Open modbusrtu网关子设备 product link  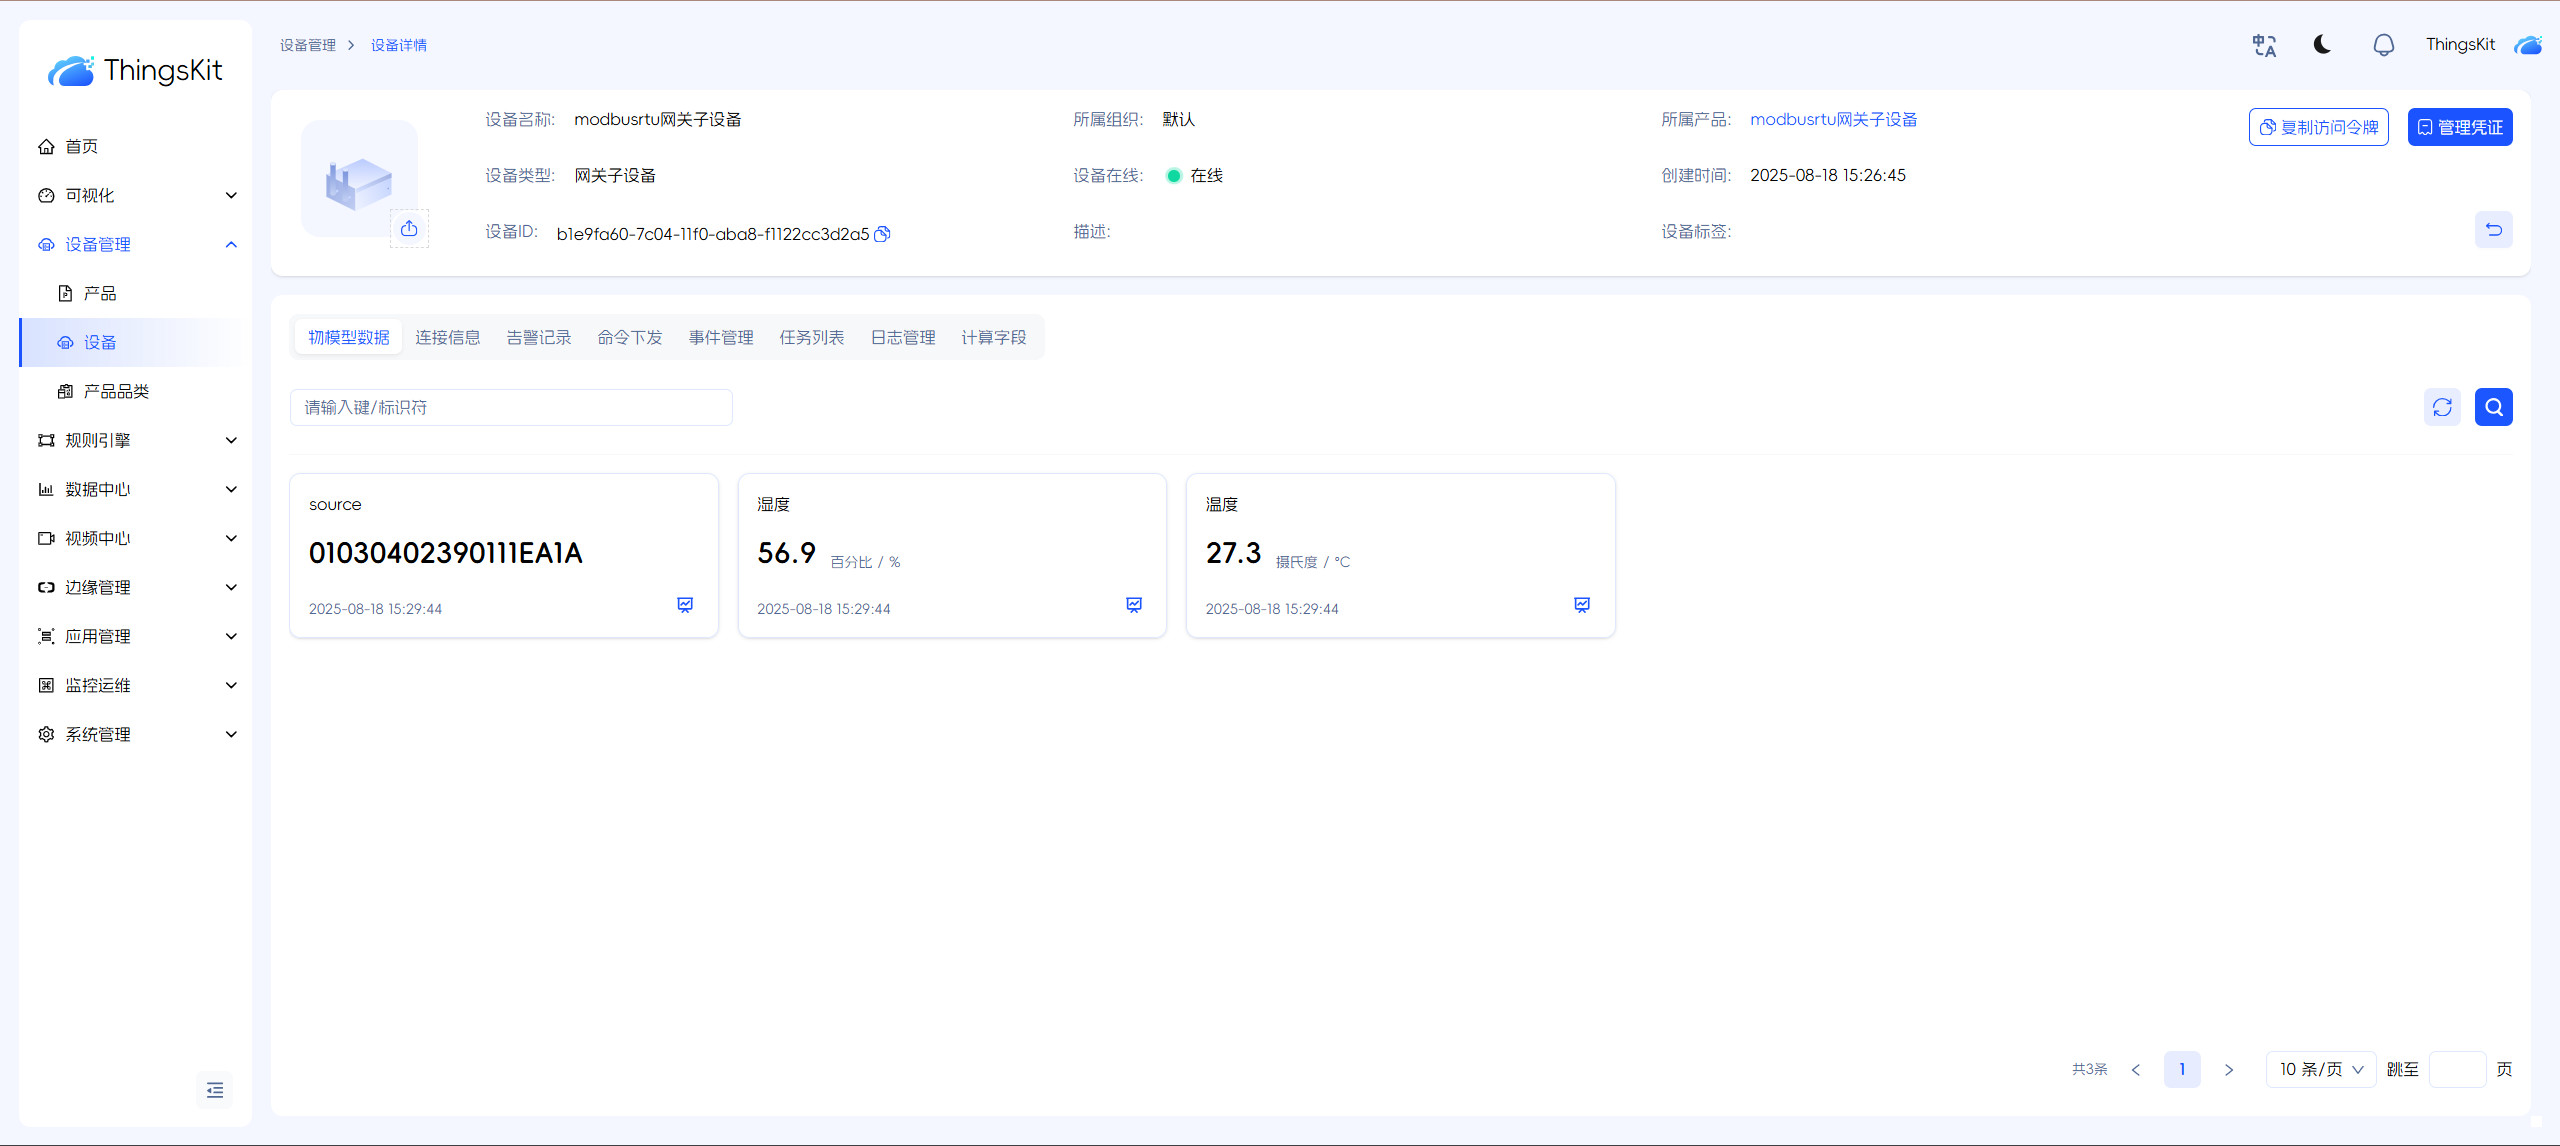[1833, 119]
